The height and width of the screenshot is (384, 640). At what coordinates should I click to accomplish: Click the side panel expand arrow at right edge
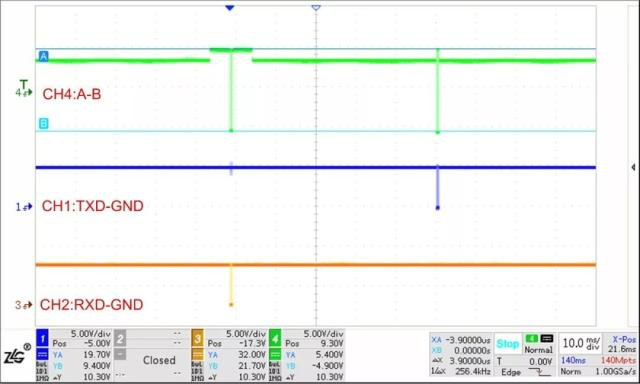click(633, 167)
